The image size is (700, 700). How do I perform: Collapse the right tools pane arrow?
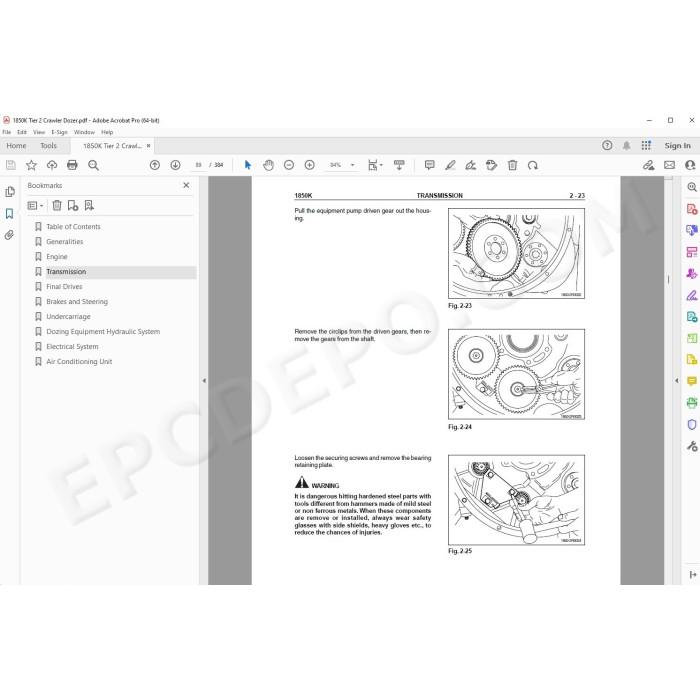pos(677,381)
